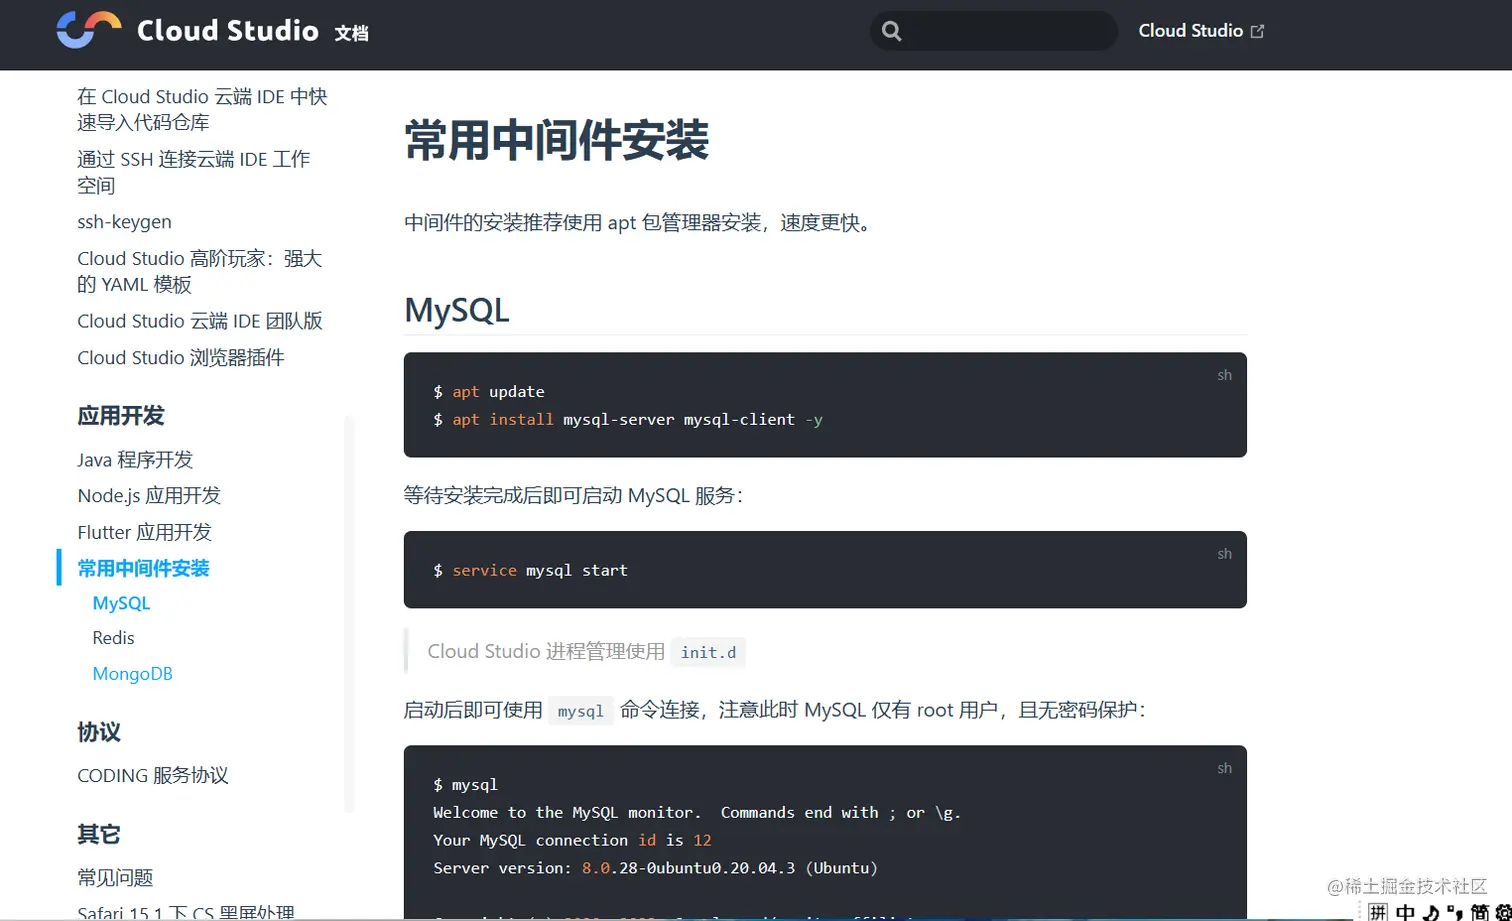Click the MySQL heading in article
Viewport: 1512px width, 921px height.
point(457,310)
